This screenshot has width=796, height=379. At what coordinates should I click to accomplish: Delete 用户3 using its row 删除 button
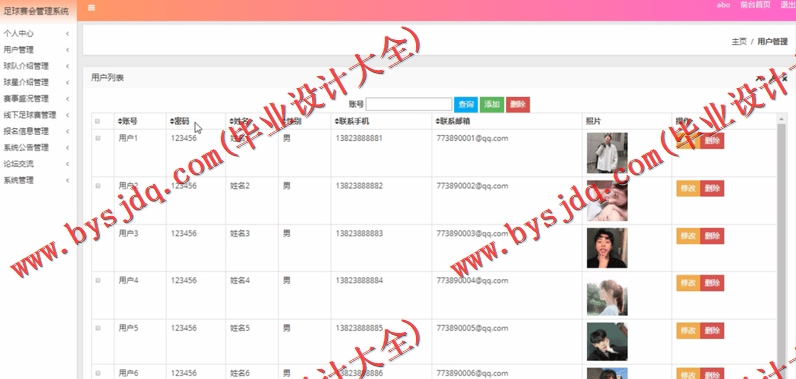(712, 236)
